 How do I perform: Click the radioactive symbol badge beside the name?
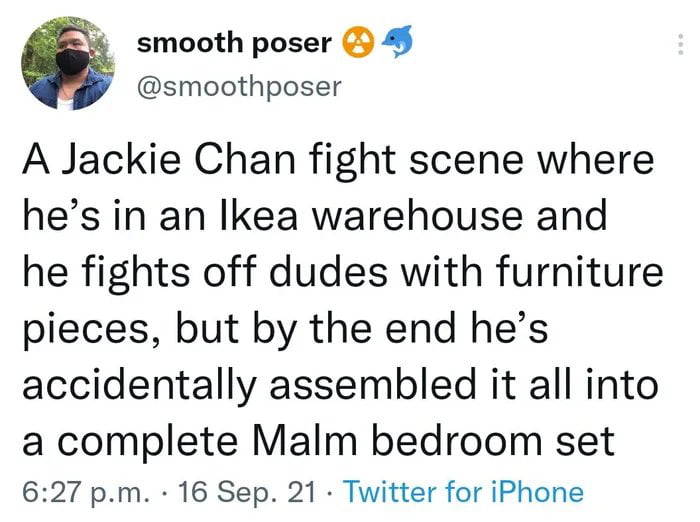click(x=357, y=43)
